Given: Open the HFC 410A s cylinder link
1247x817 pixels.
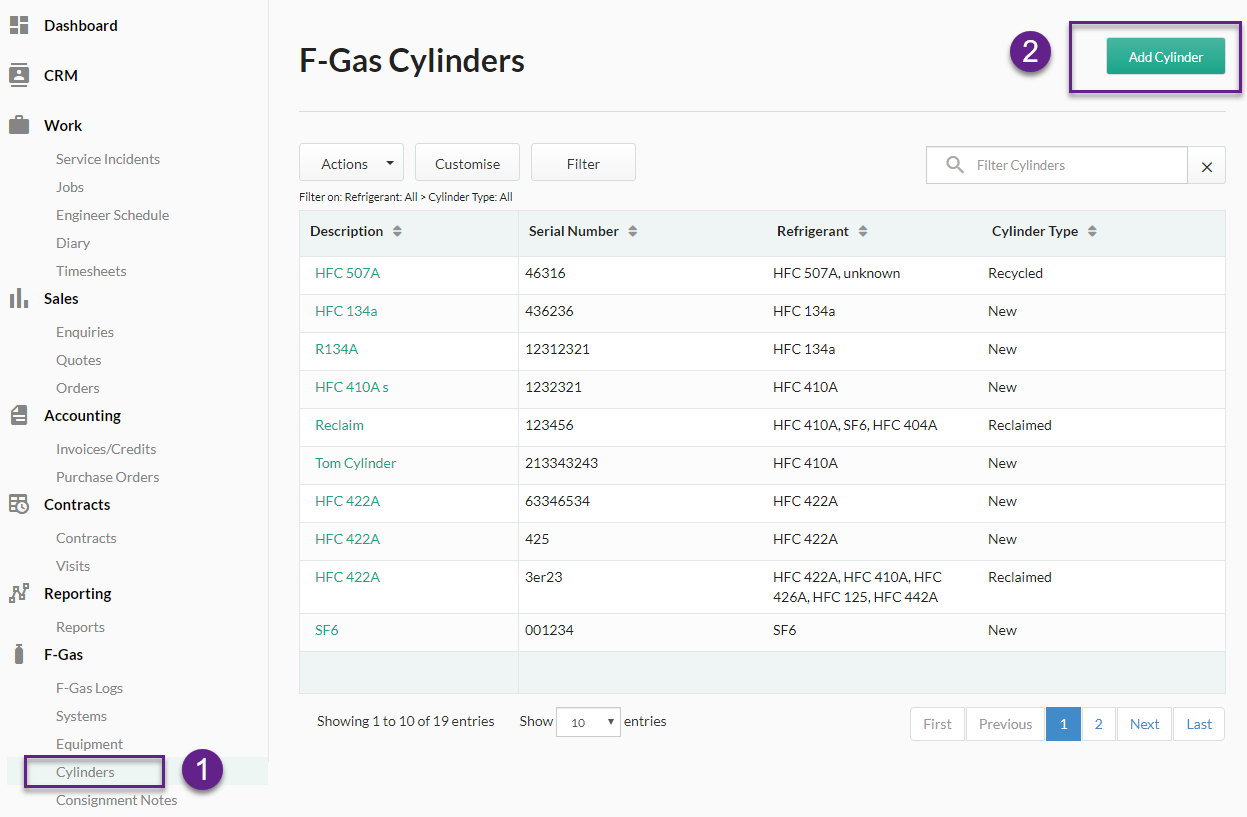Looking at the screenshot, I should [x=352, y=387].
